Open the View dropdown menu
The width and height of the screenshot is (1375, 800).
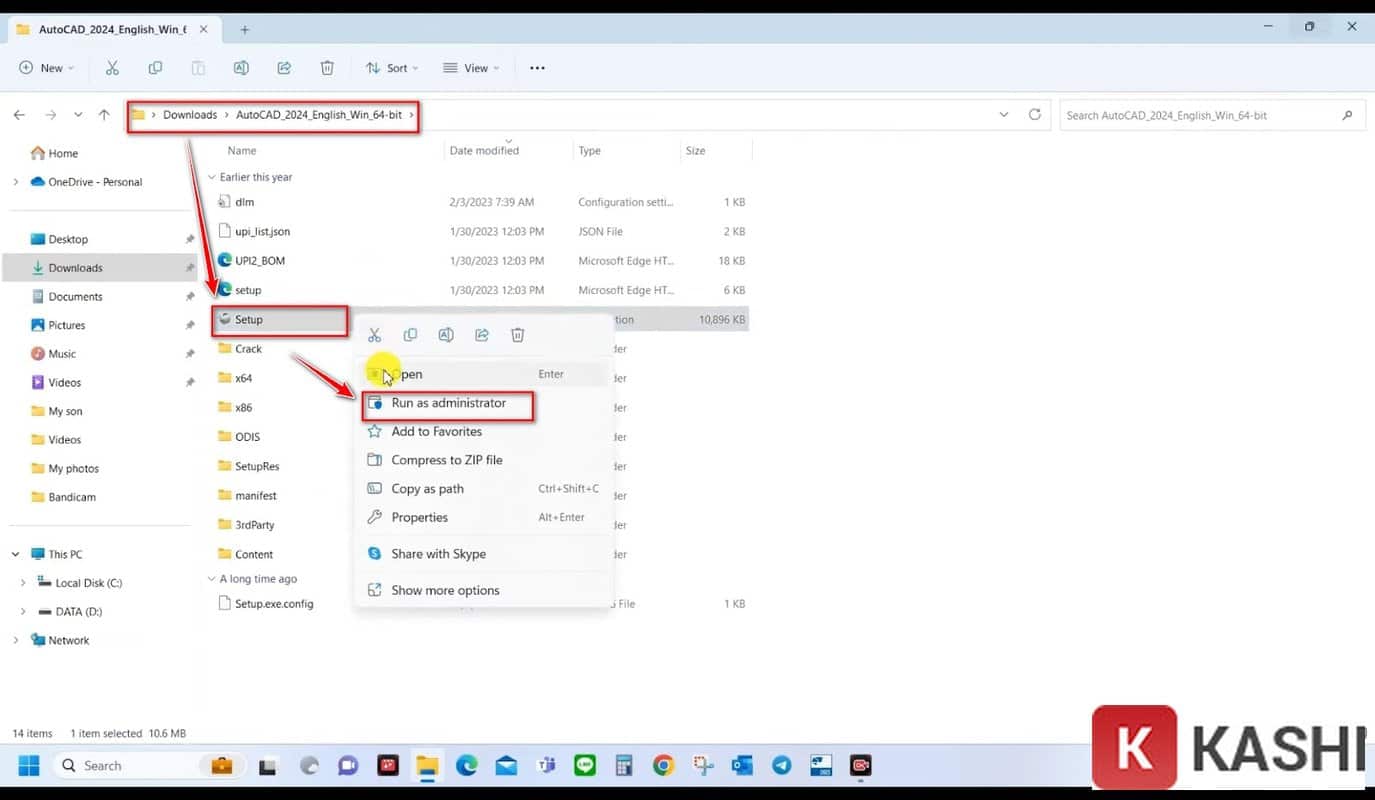pyautogui.click(x=471, y=68)
